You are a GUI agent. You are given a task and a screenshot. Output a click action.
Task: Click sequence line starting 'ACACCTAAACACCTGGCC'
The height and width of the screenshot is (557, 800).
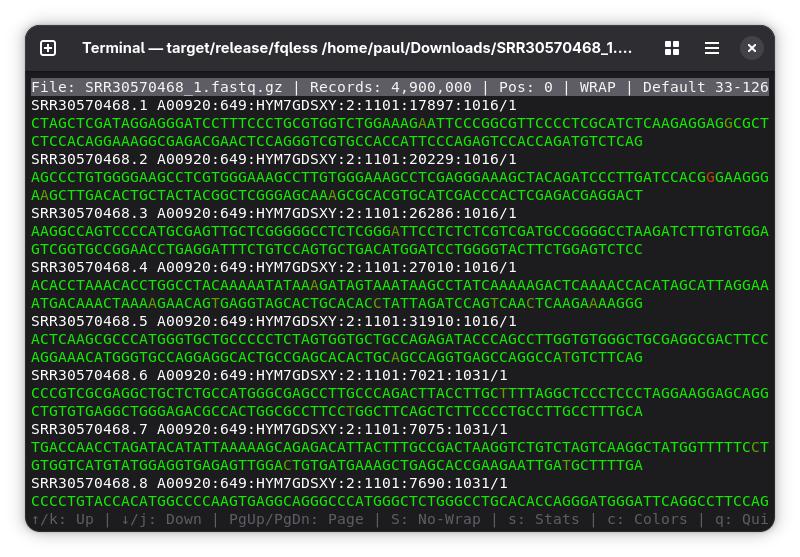399,286
